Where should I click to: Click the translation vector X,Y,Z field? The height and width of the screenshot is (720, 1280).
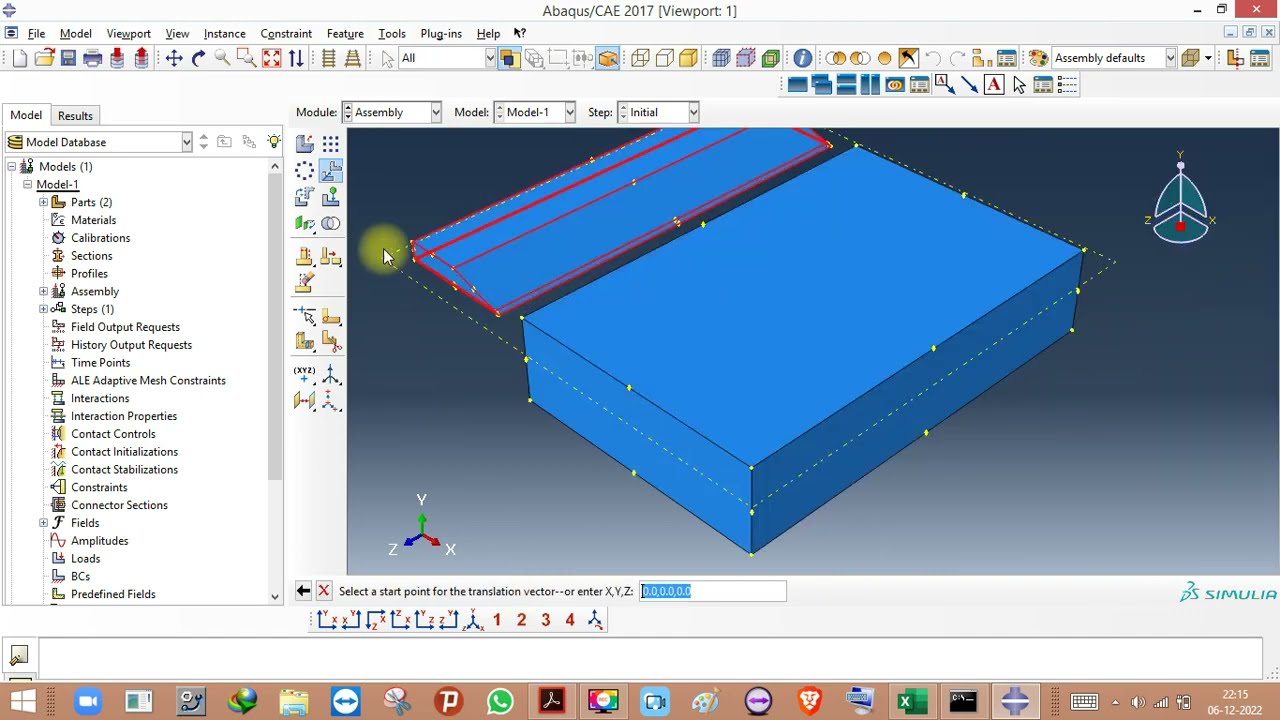(x=713, y=591)
